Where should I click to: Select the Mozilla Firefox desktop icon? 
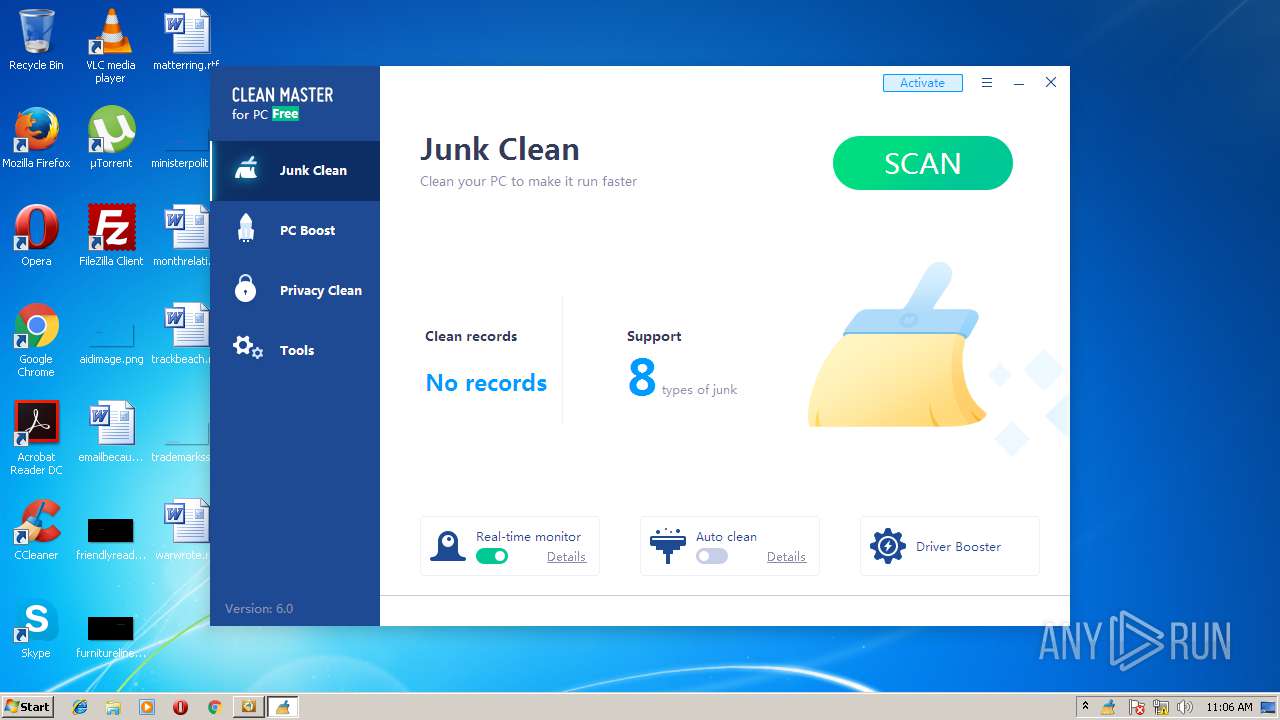pyautogui.click(x=36, y=138)
